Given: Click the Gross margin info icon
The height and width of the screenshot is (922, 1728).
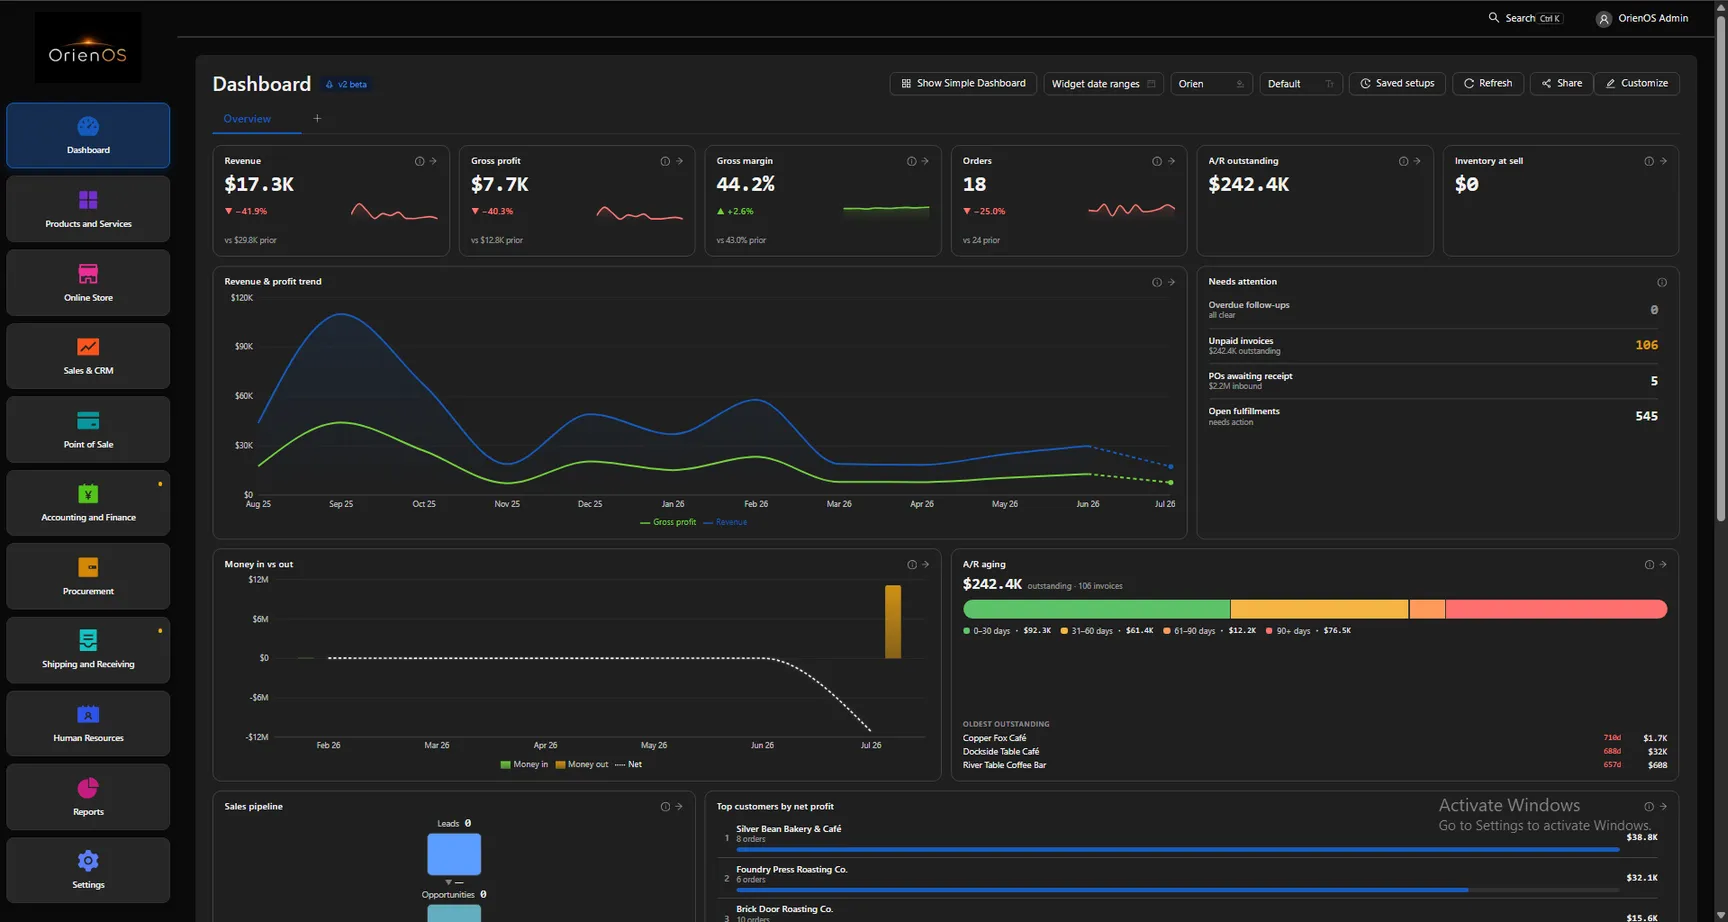Looking at the screenshot, I should tap(911, 161).
